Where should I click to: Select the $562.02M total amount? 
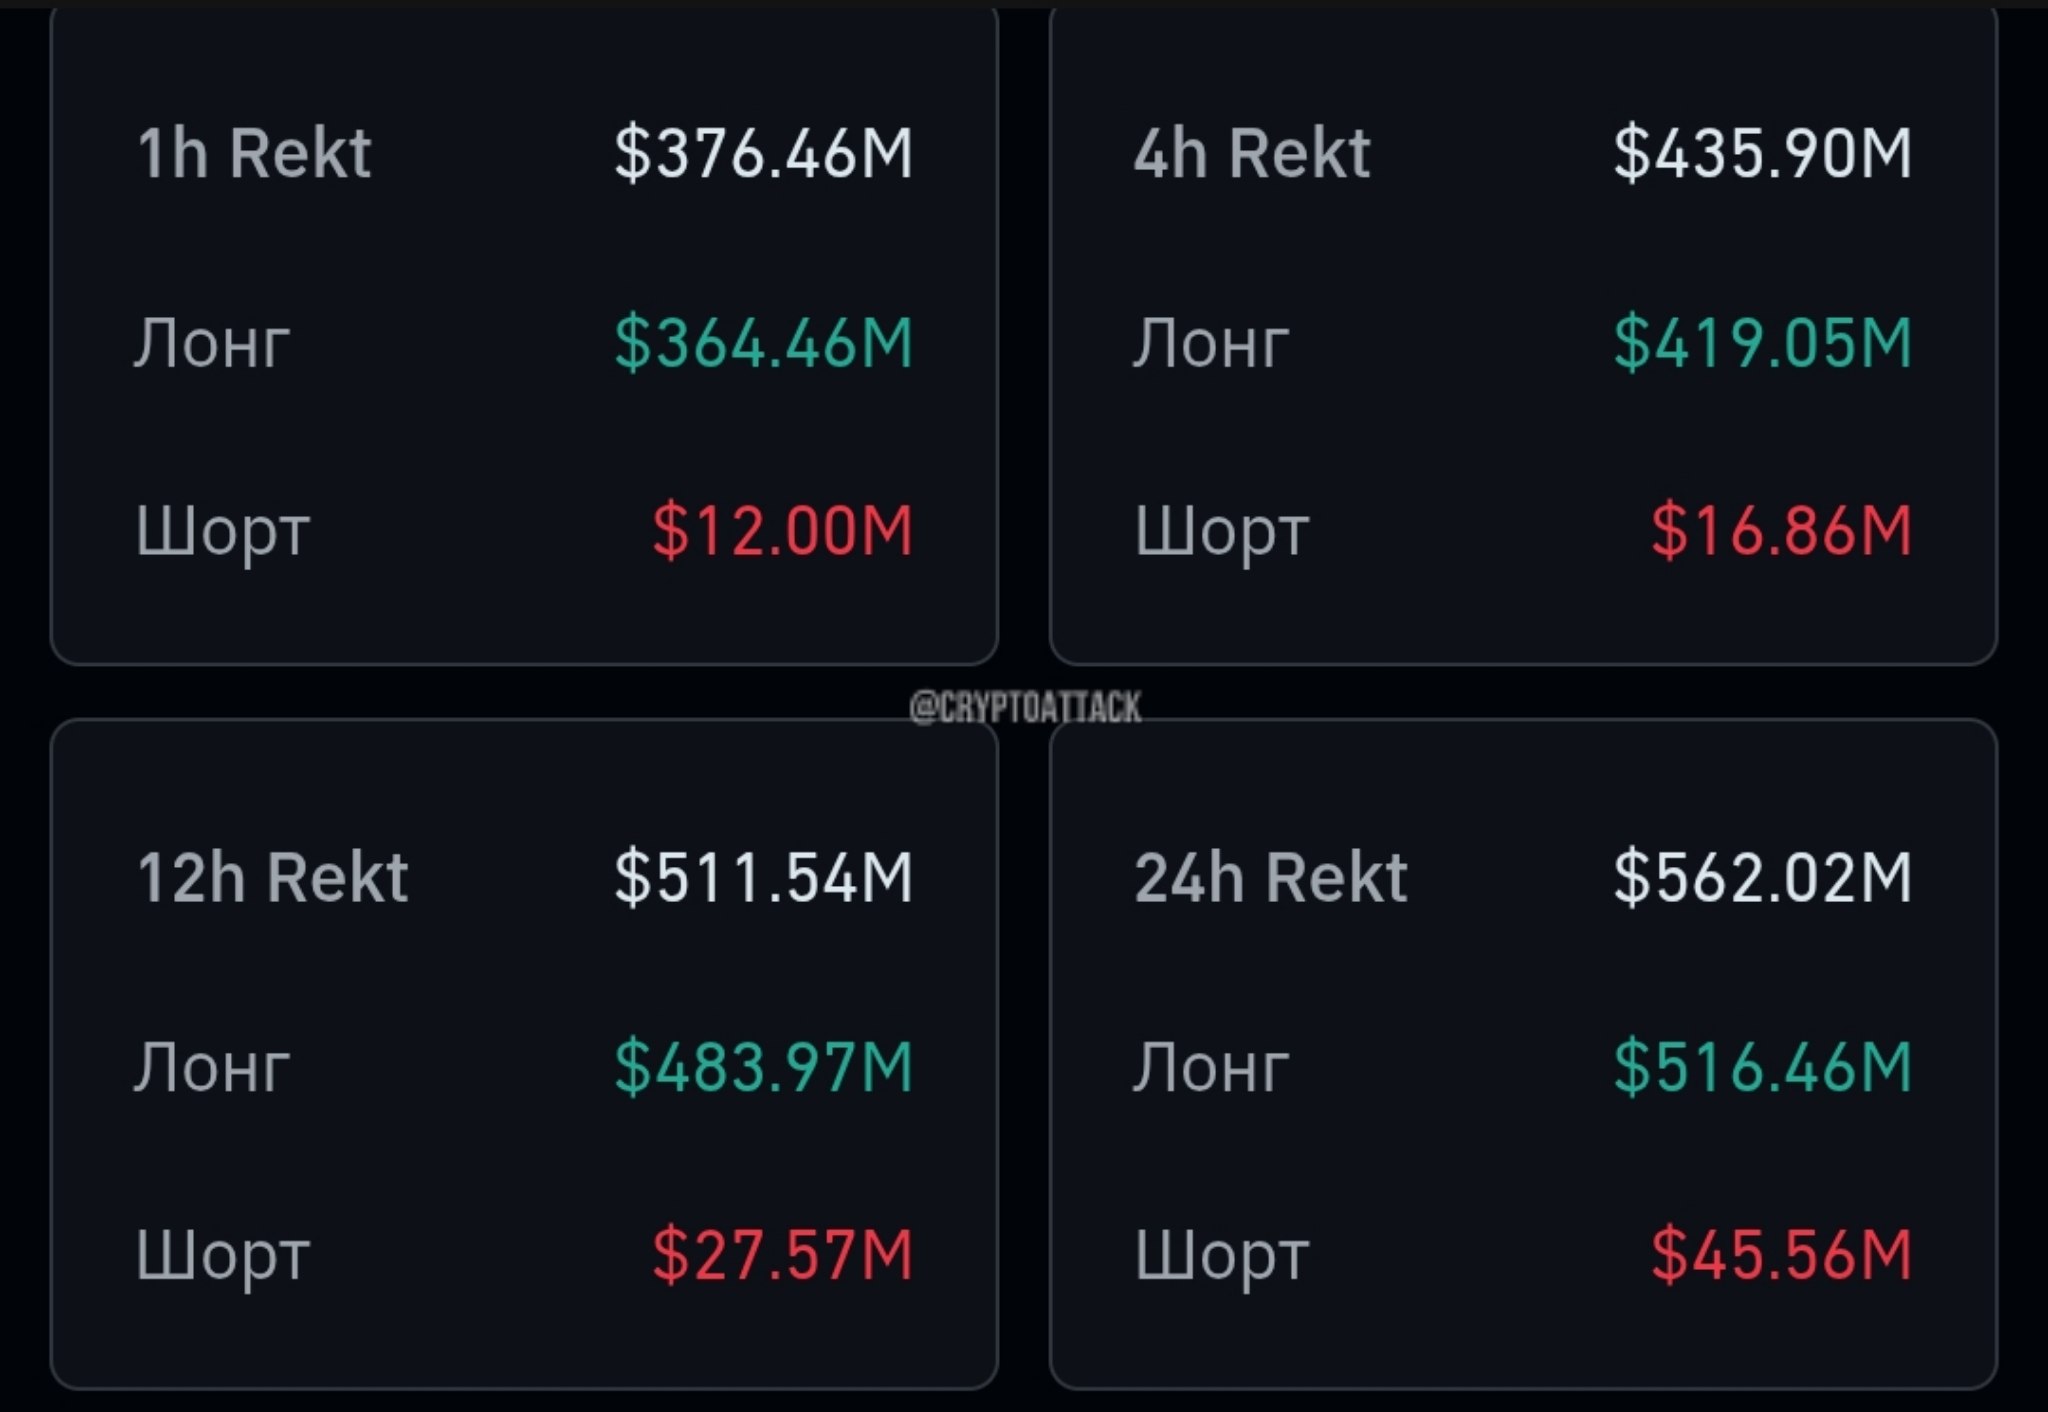point(1762,879)
